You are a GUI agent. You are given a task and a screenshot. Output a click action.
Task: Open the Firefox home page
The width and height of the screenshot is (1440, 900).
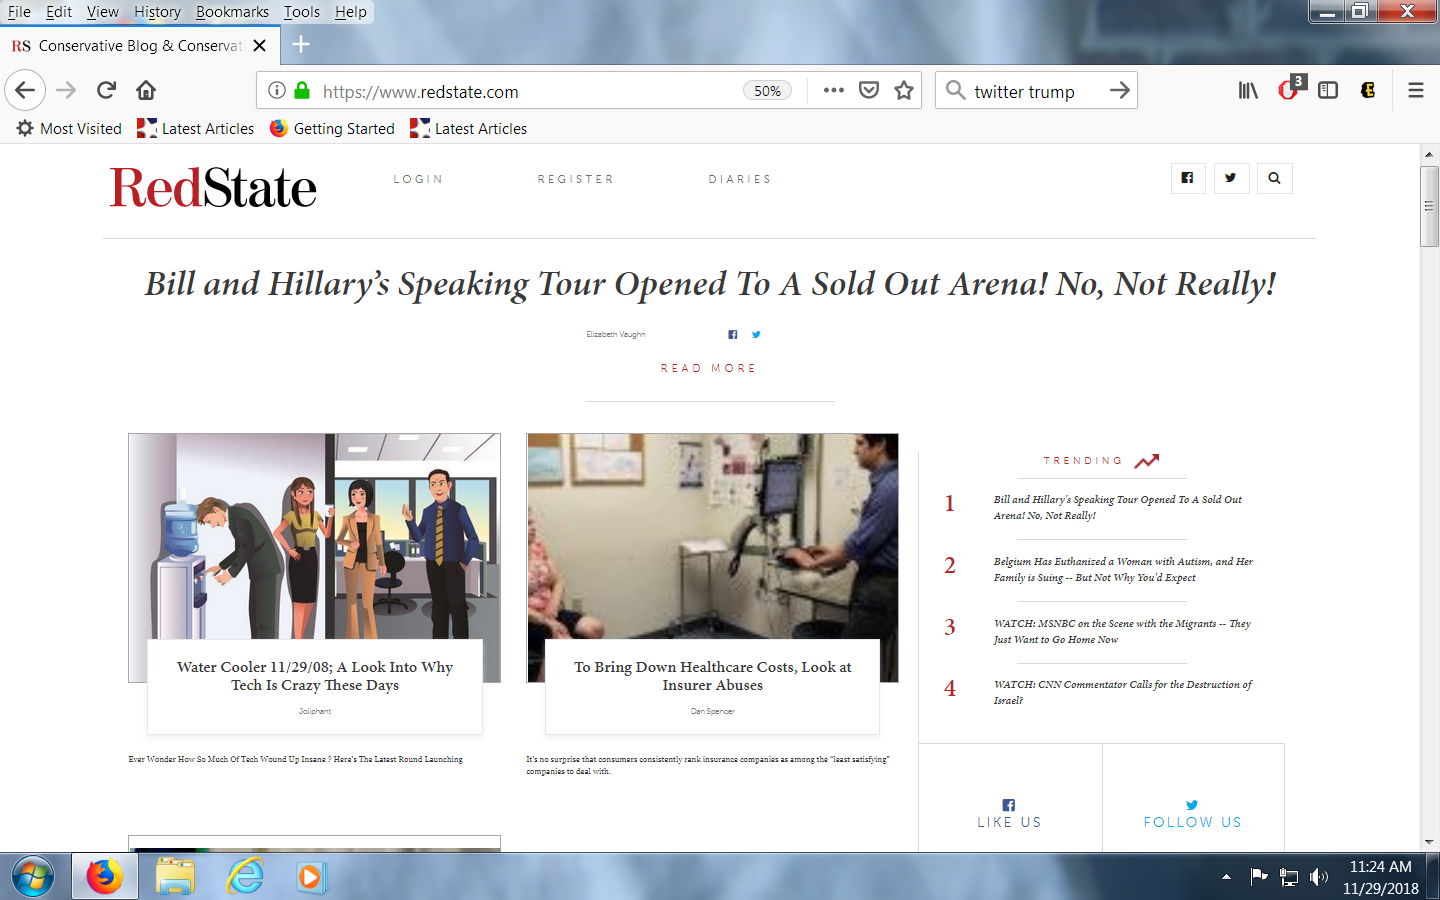(x=146, y=90)
